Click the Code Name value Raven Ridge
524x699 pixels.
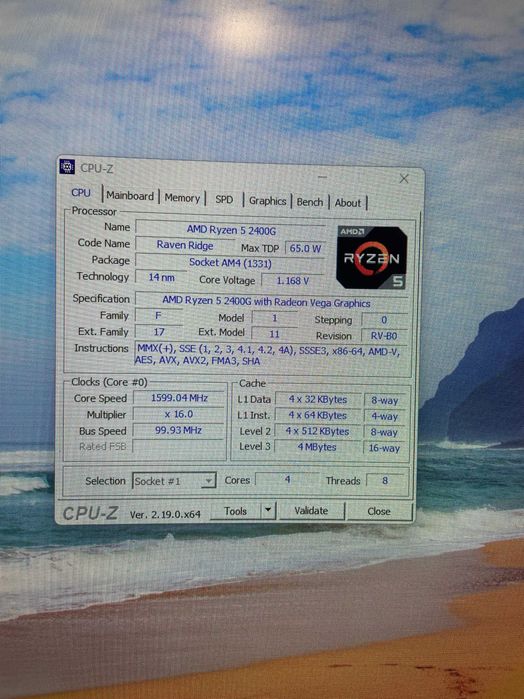pyautogui.click(x=185, y=245)
